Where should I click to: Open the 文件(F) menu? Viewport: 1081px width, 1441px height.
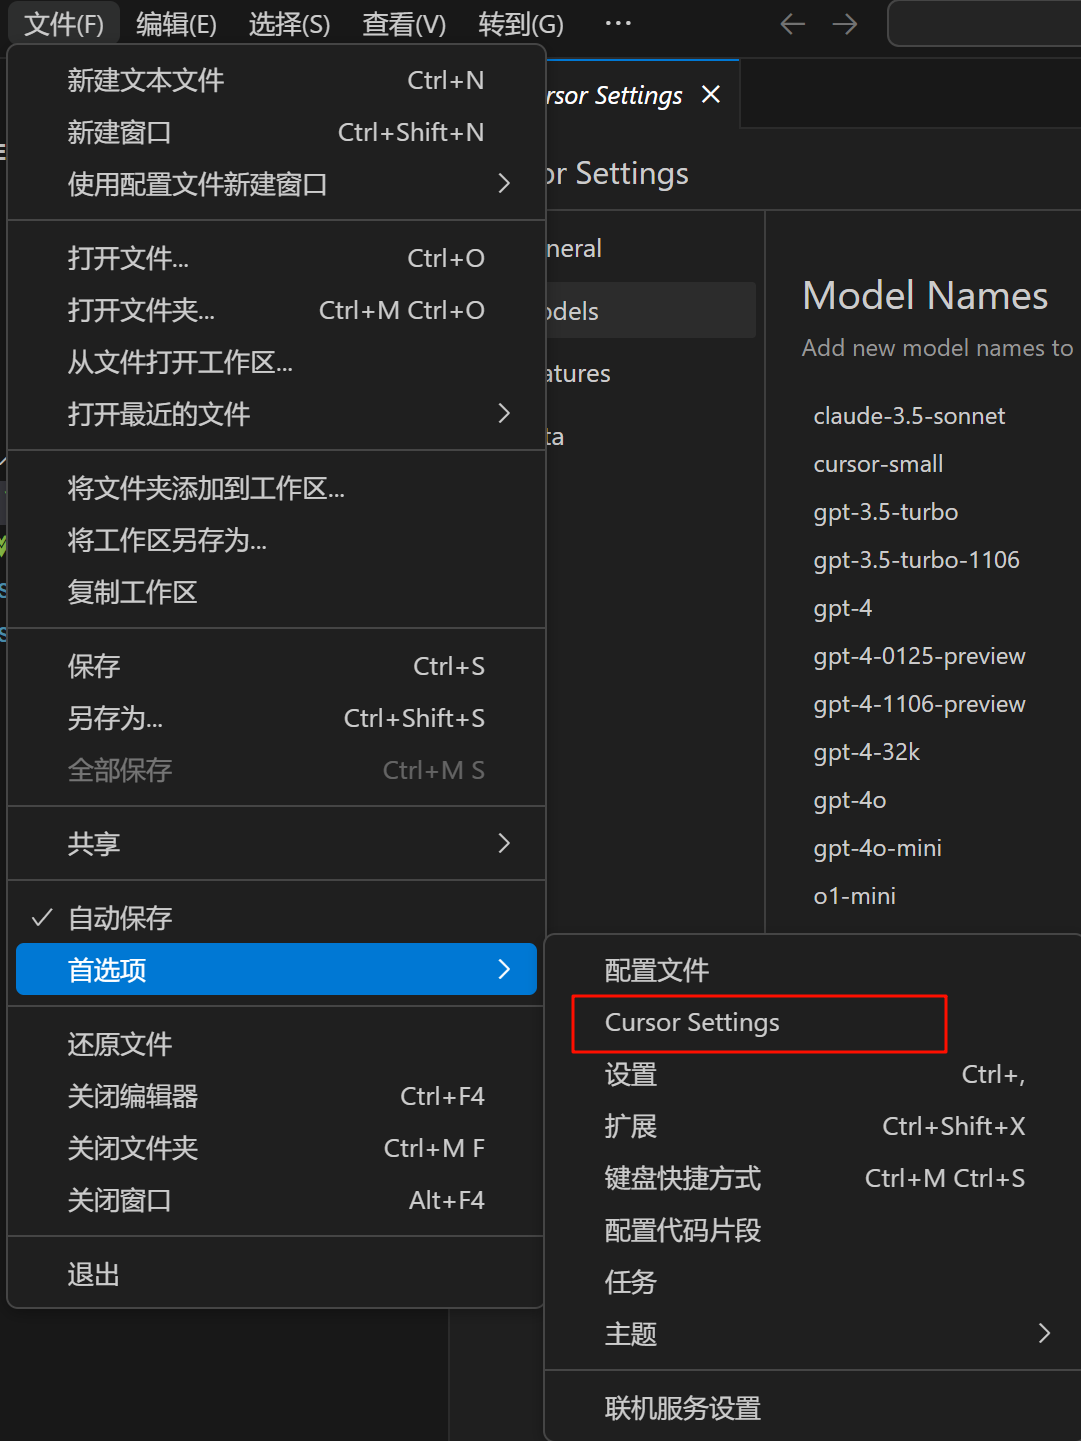pos(64,24)
